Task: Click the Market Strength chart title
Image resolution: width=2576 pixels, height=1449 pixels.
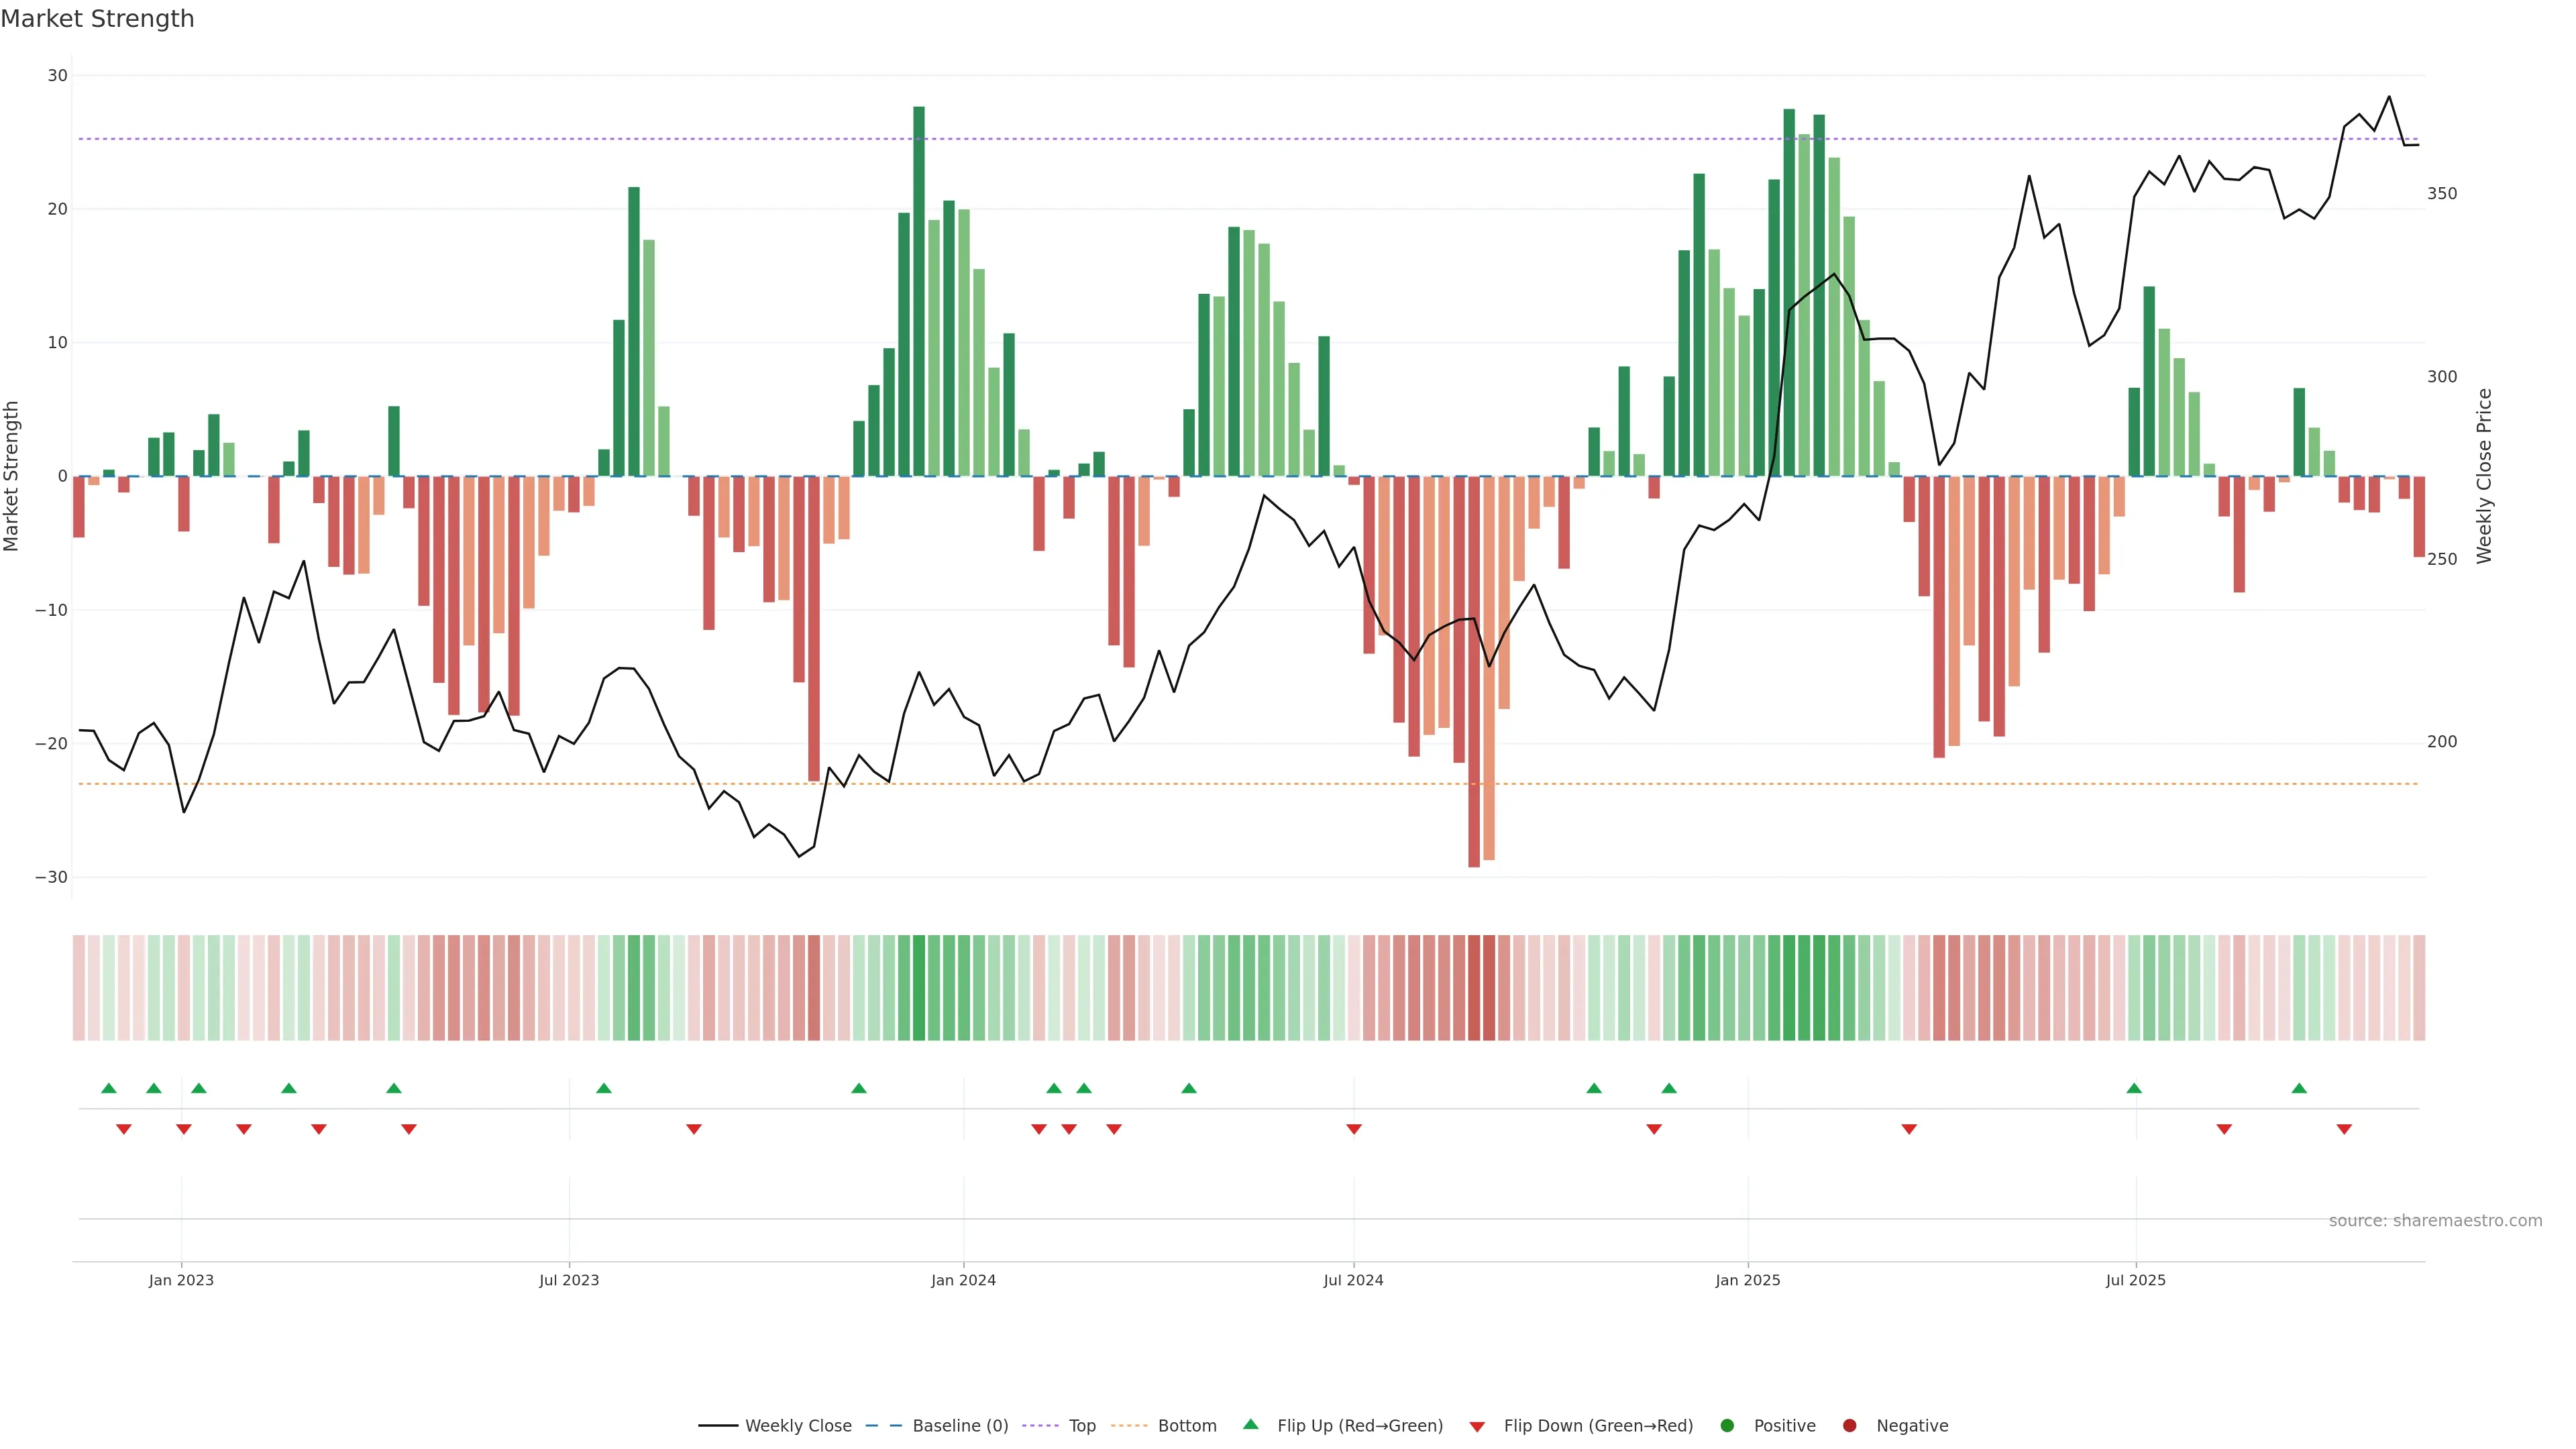Action: pos(97,19)
